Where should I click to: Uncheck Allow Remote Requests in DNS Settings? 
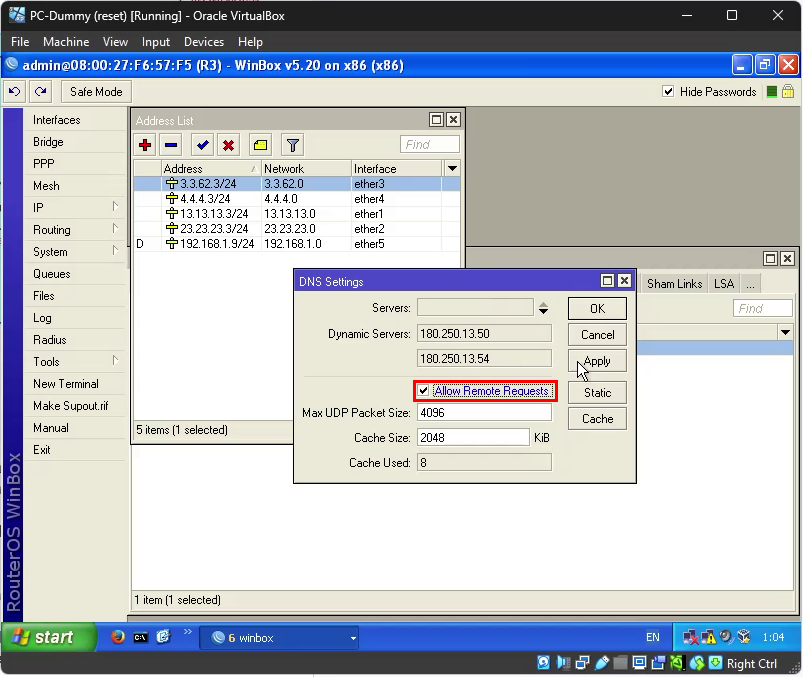coord(423,391)
